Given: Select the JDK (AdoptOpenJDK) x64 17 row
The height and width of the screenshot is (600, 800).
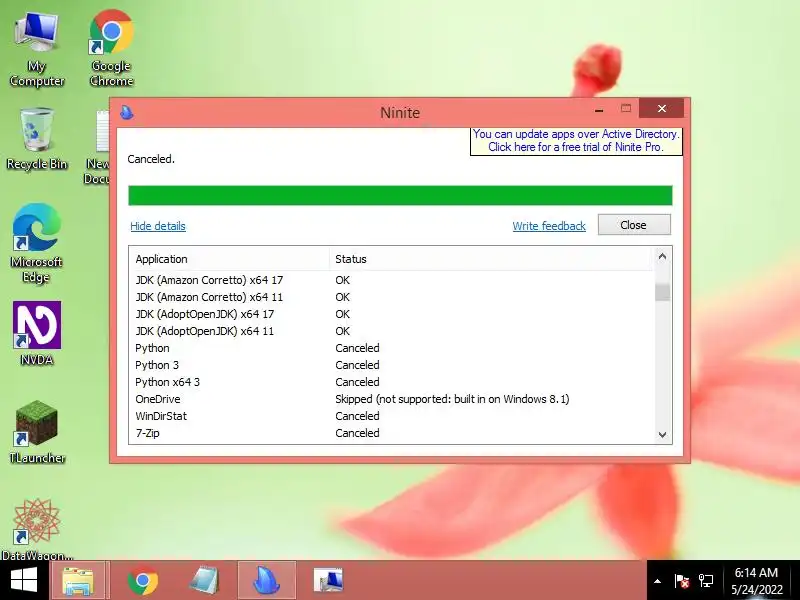Looking at the screenshot, I should 391,314.
